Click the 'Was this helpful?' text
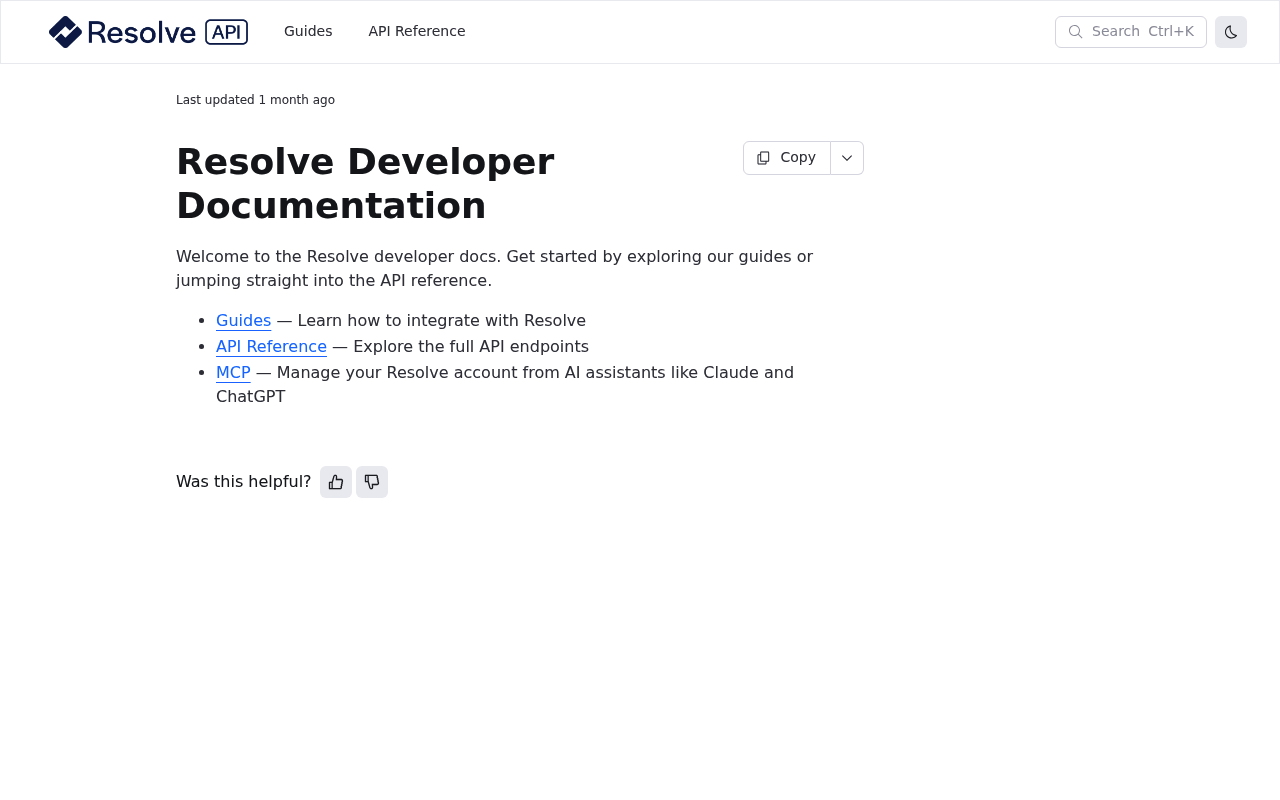1280x800 pixels. [x=244, y=482]
